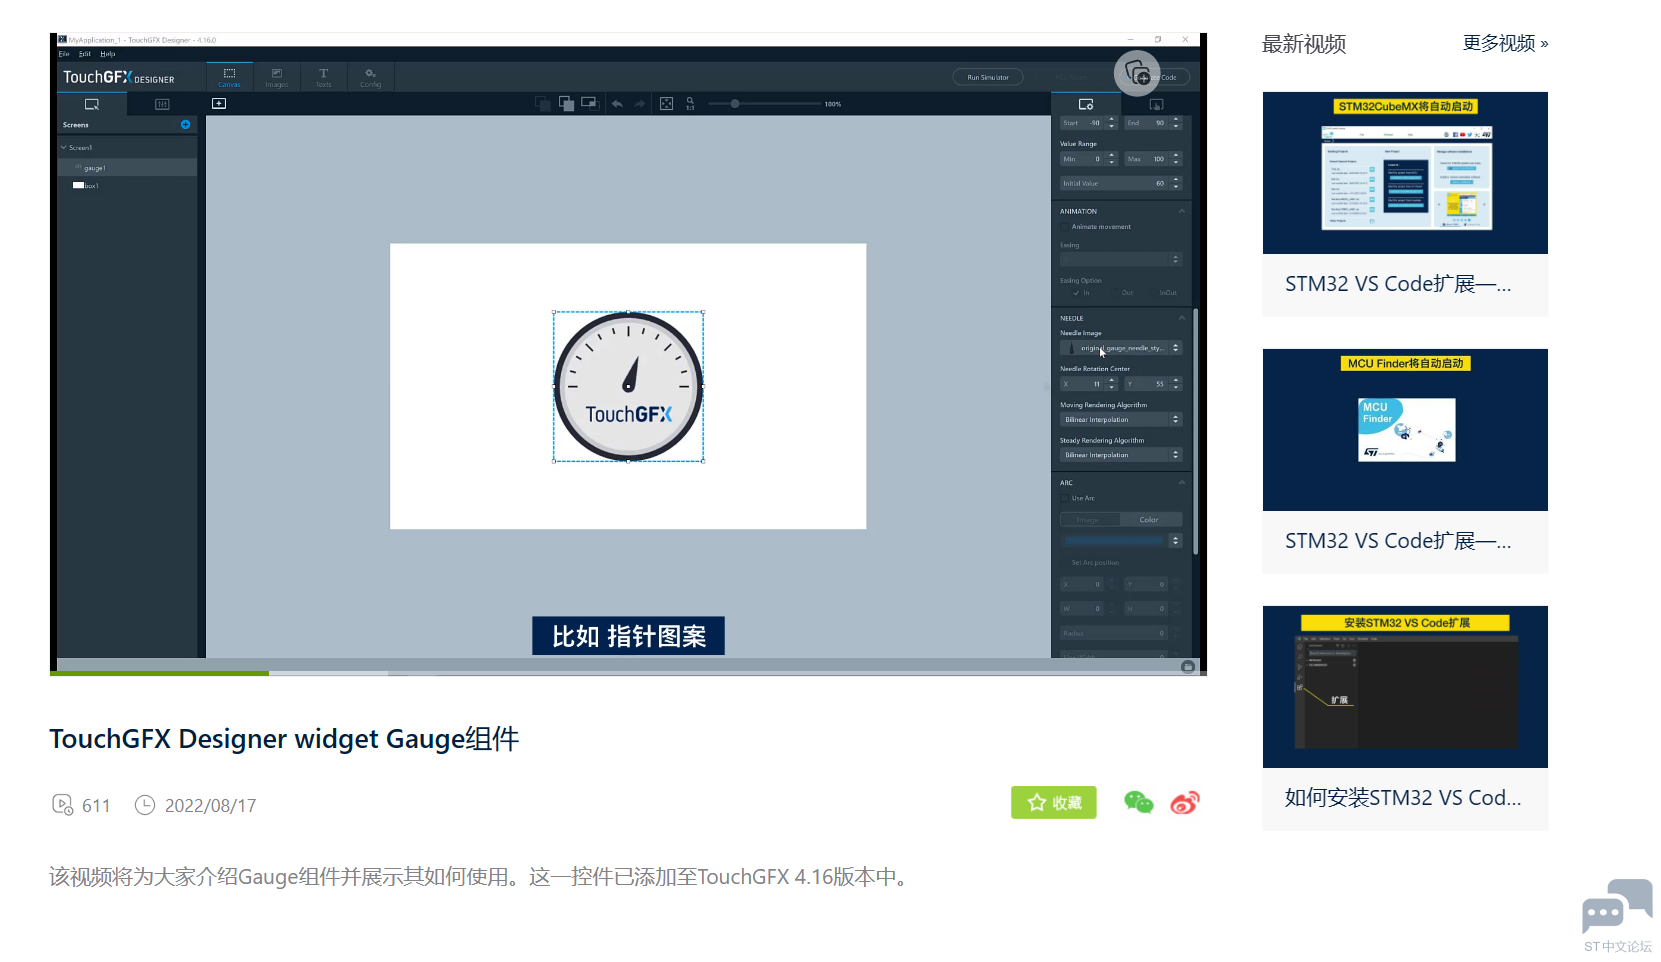Screen dimensions: 1661x962
Task: Open the Edit menu
Action: [85, 54]
